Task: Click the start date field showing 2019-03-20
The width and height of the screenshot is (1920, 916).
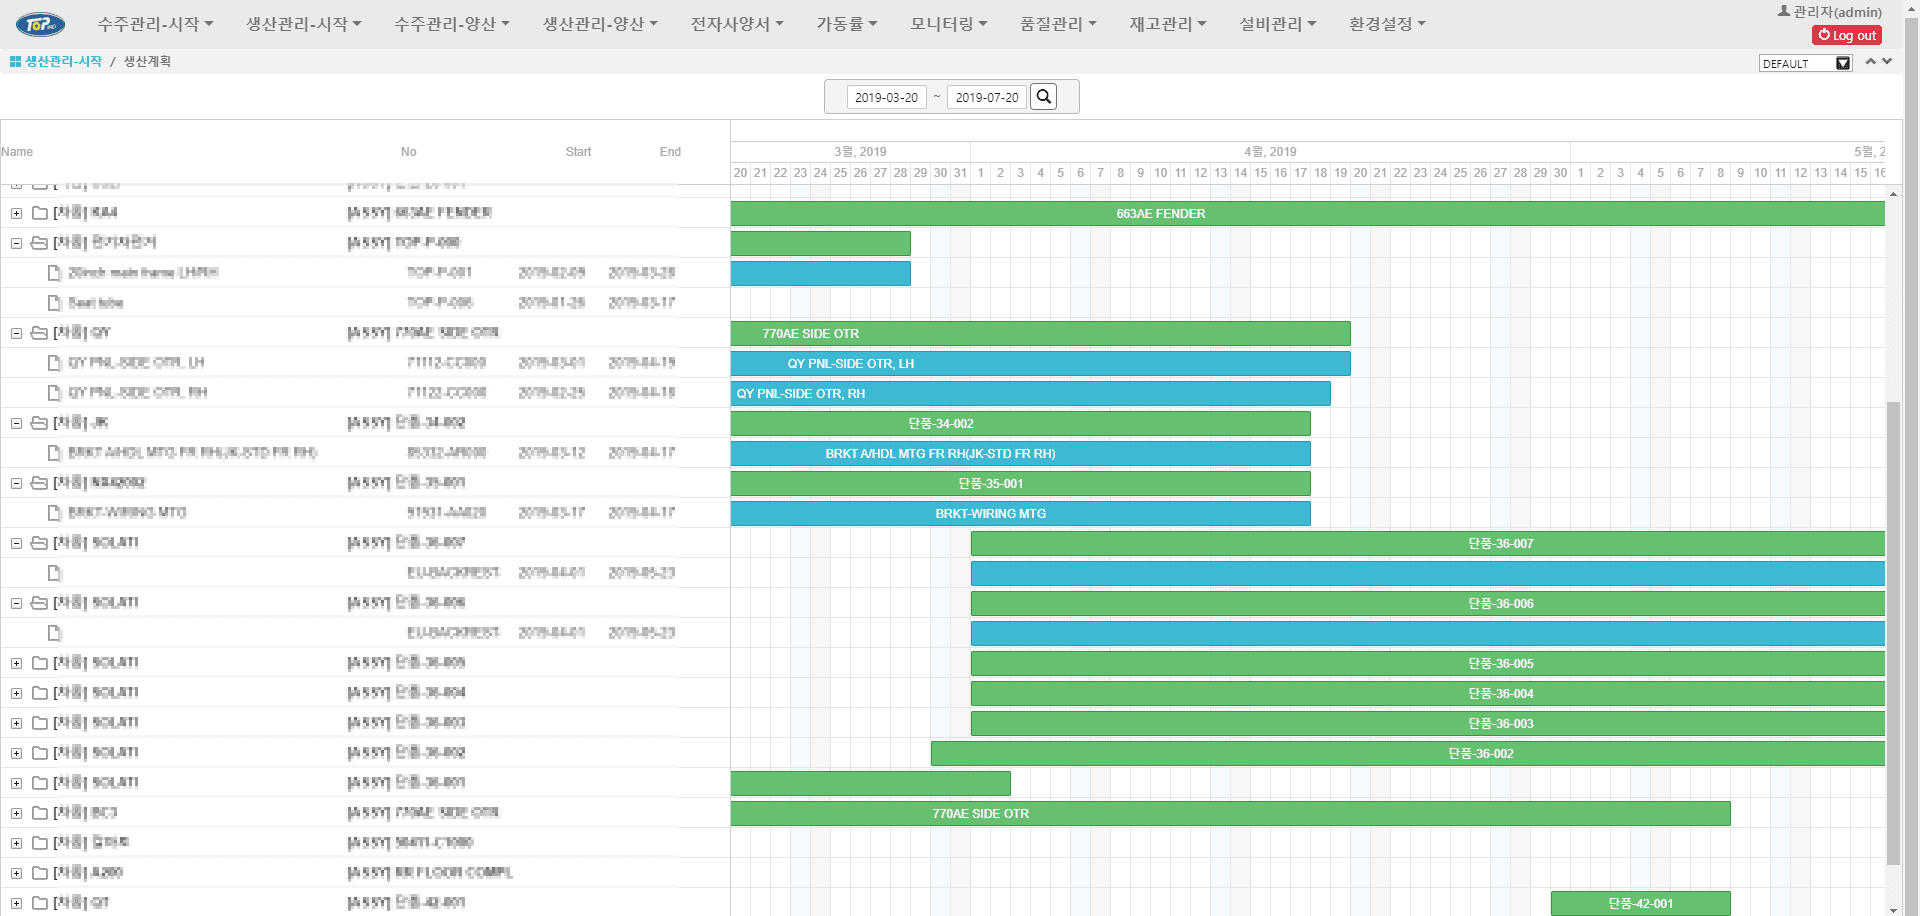Action: pos(886,96)
